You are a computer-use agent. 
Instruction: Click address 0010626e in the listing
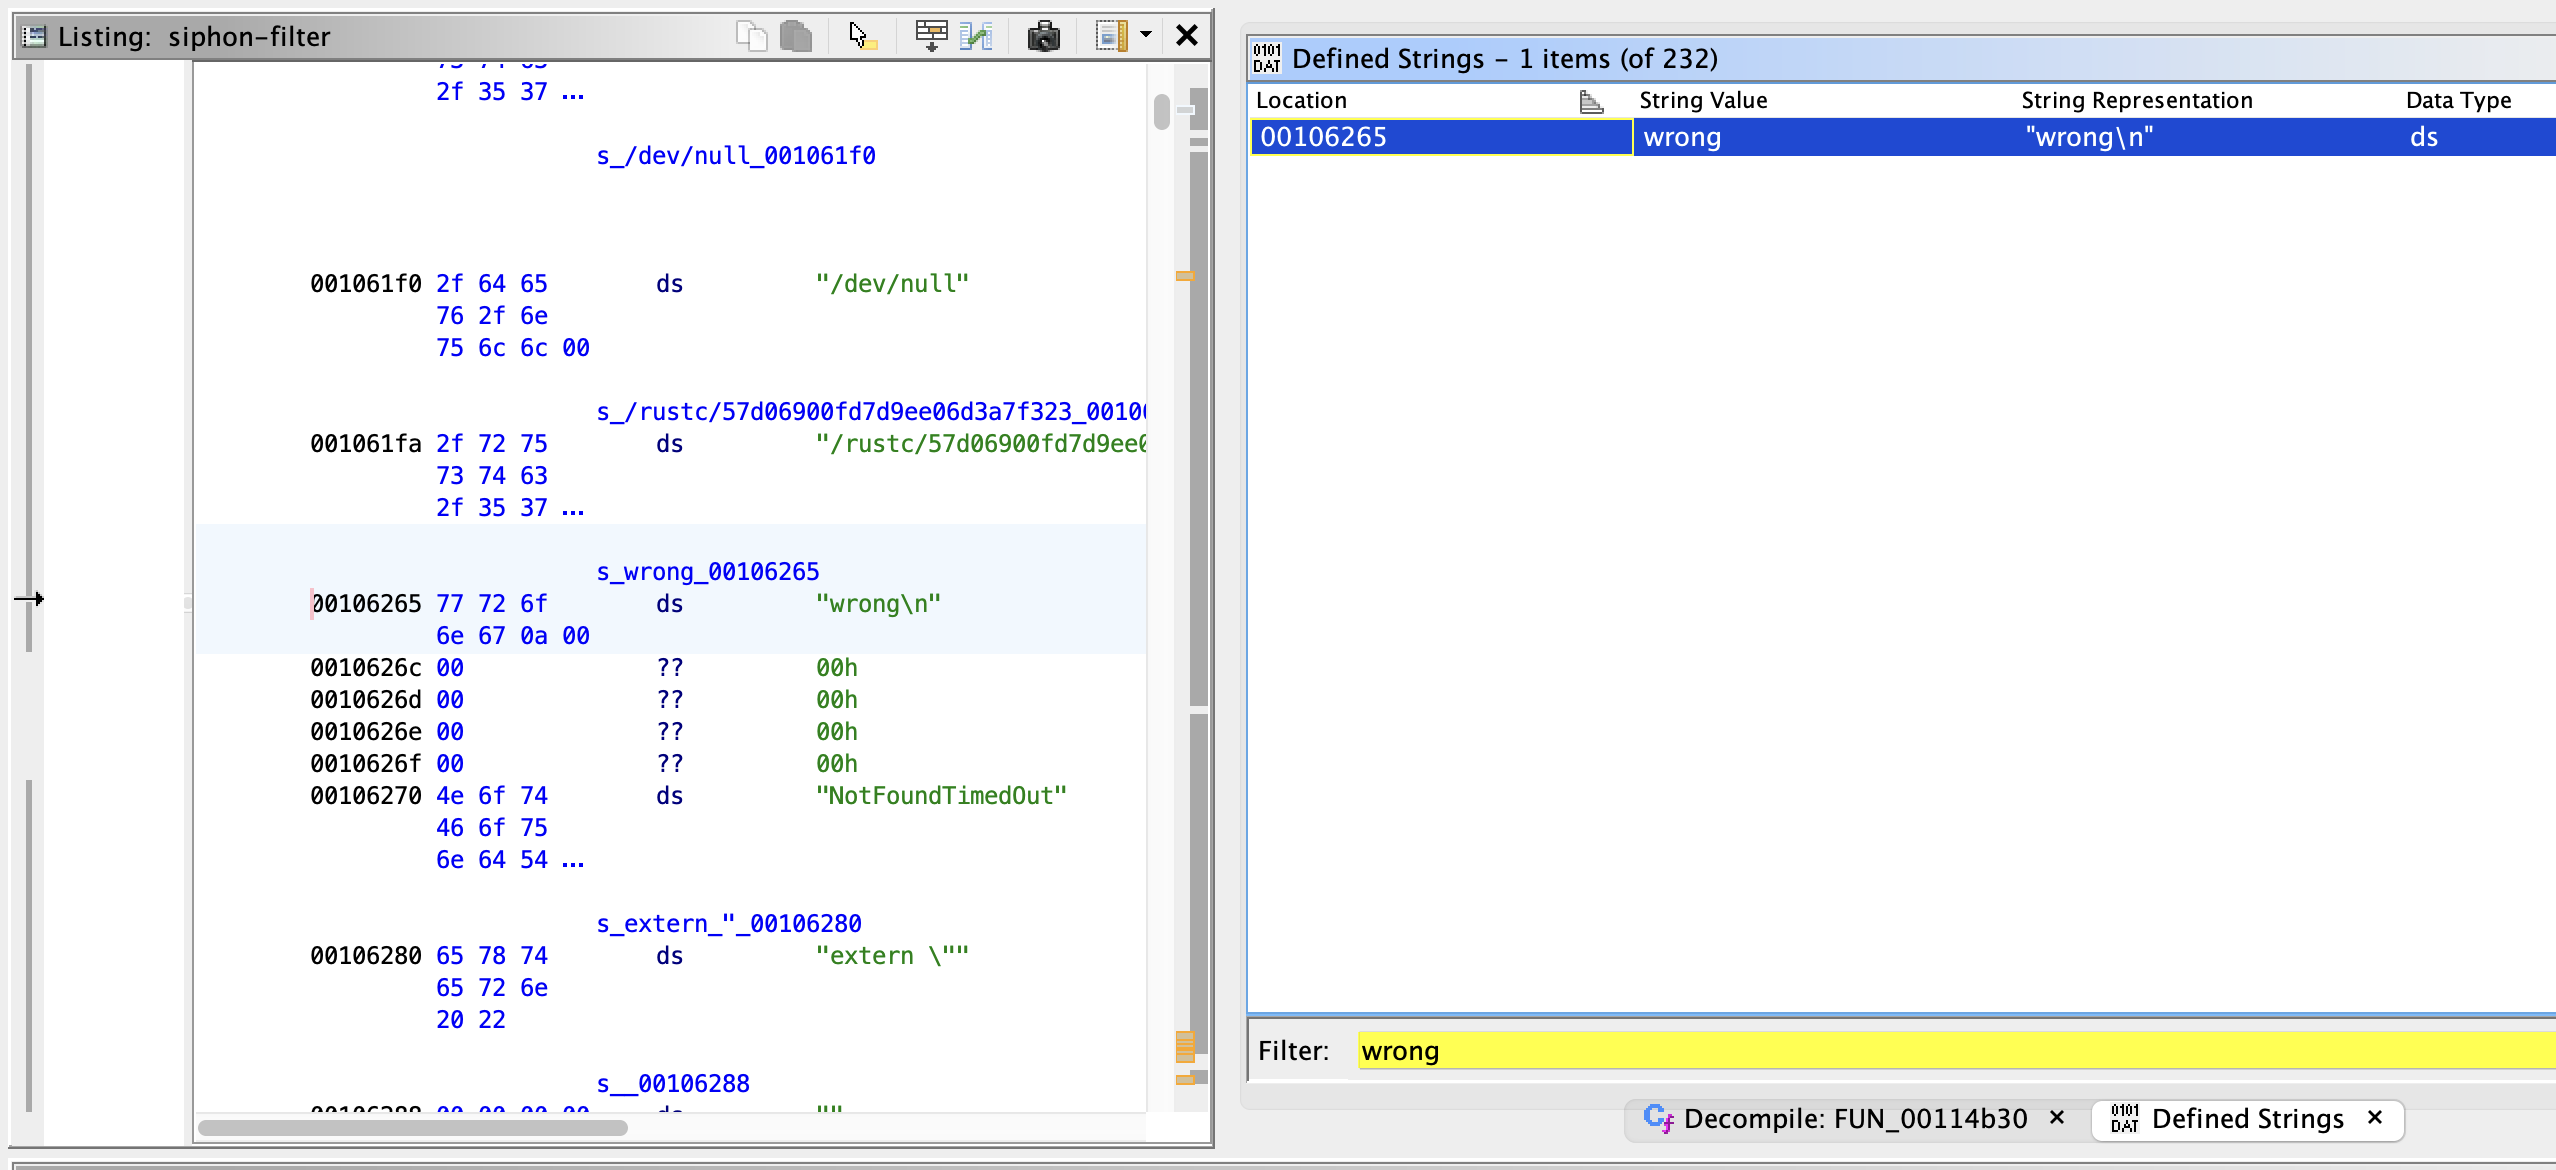click(x=366, y=732)
